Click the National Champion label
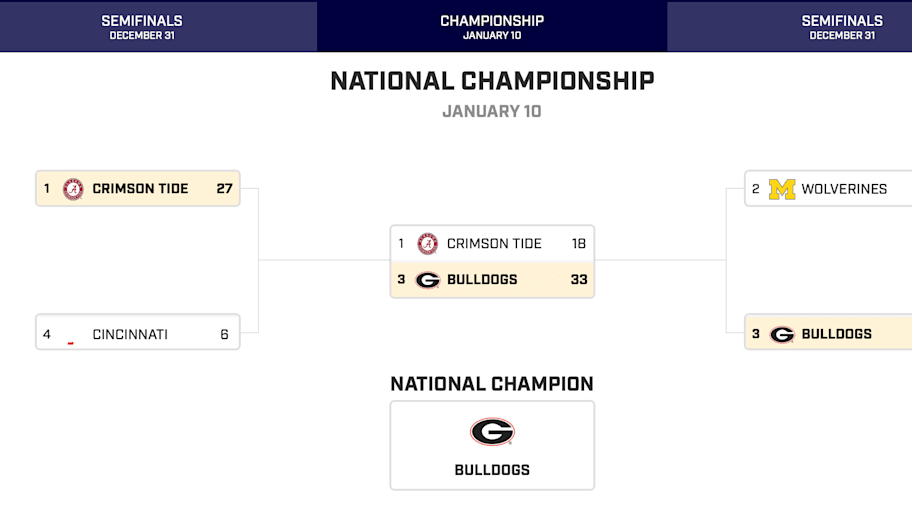Screen dimensions: 912x513 tap(492, 384)
